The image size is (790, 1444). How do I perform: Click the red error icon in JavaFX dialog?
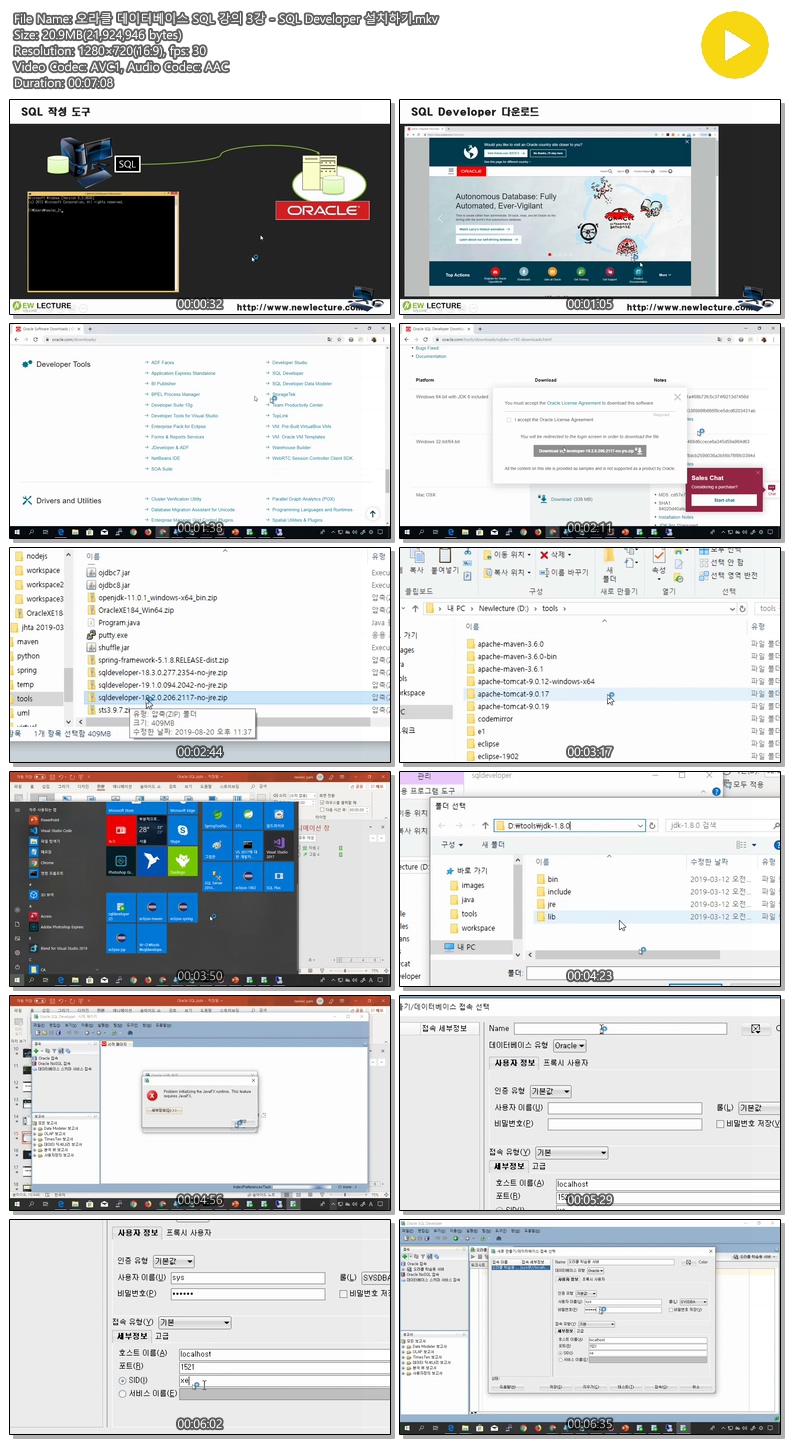point(151,1095)
